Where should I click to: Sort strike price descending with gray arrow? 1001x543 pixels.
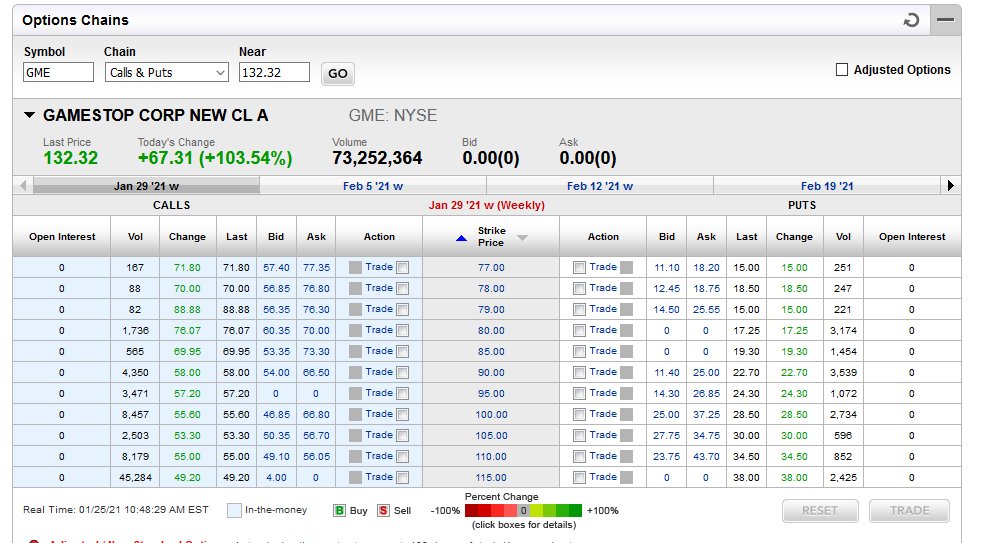pyautogui.click(x=522, y=237)
